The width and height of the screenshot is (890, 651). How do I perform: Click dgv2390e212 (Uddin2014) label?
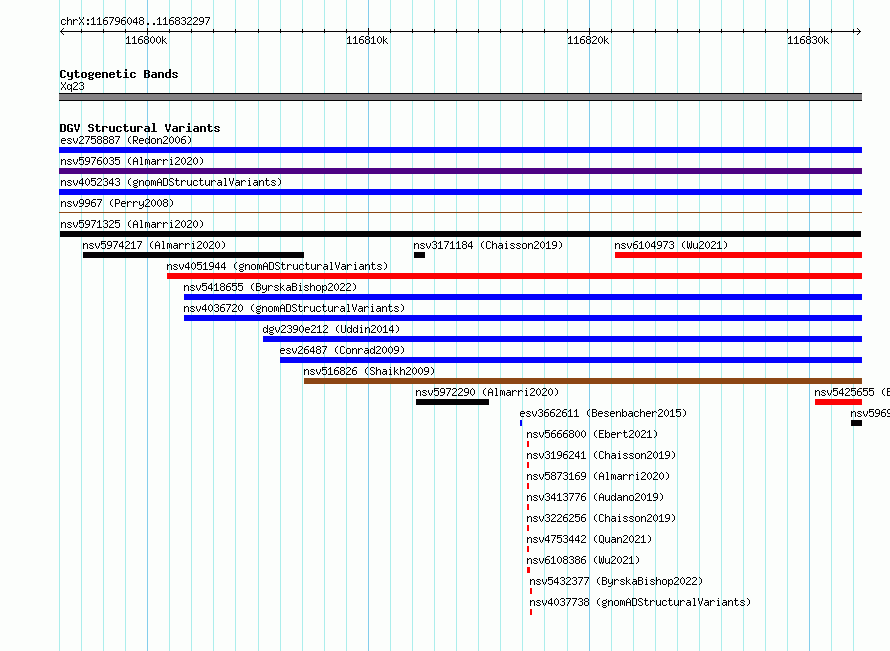[x=331, y=329]
